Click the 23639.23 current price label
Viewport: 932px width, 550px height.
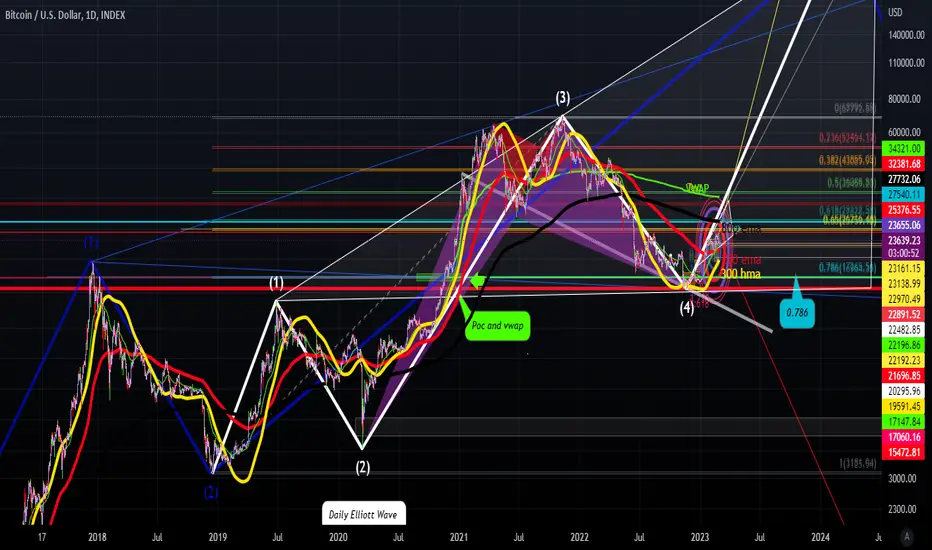[903, 240]
